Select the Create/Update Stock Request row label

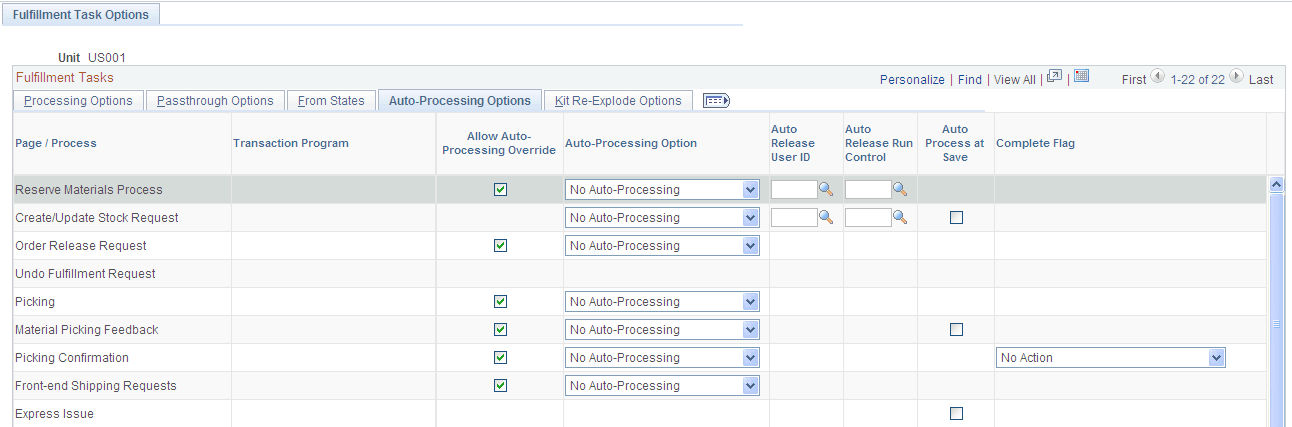coord(96,217)
